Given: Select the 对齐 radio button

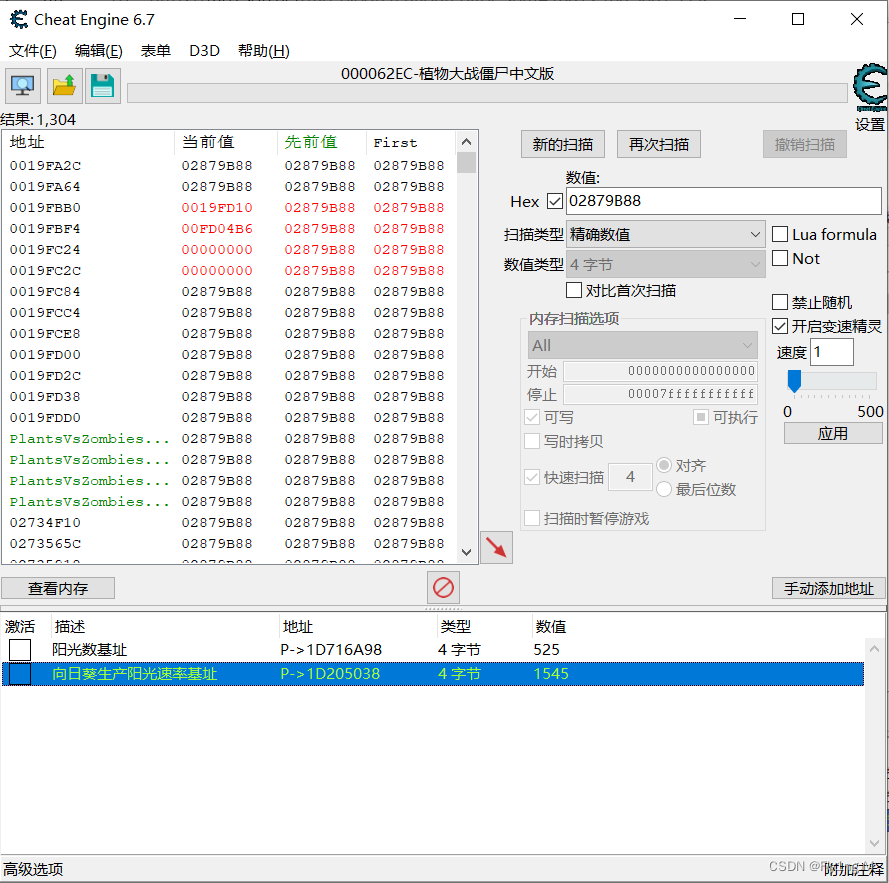Looking at the screenshot, I should [x=664, y=466].
